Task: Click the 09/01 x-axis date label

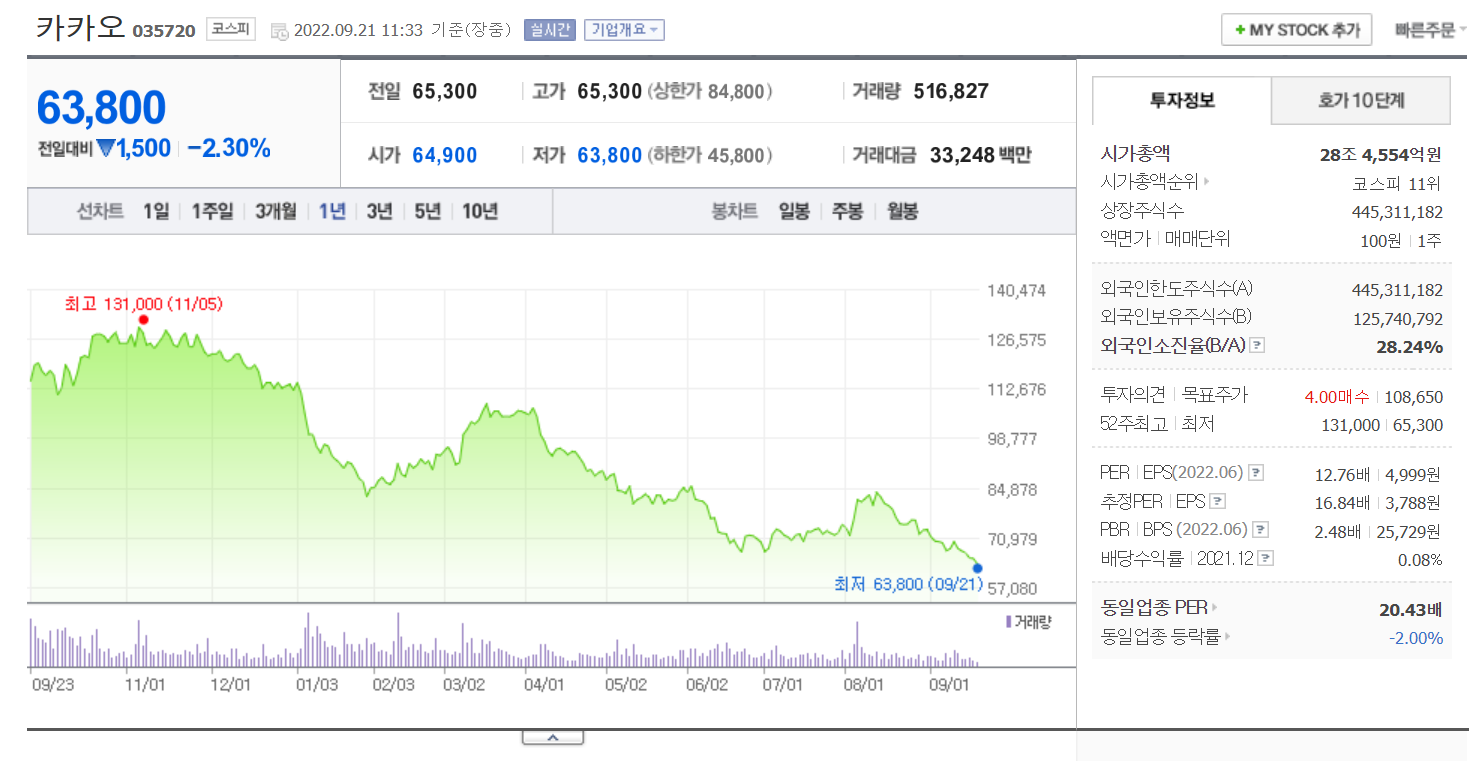Action: [950, 685]
